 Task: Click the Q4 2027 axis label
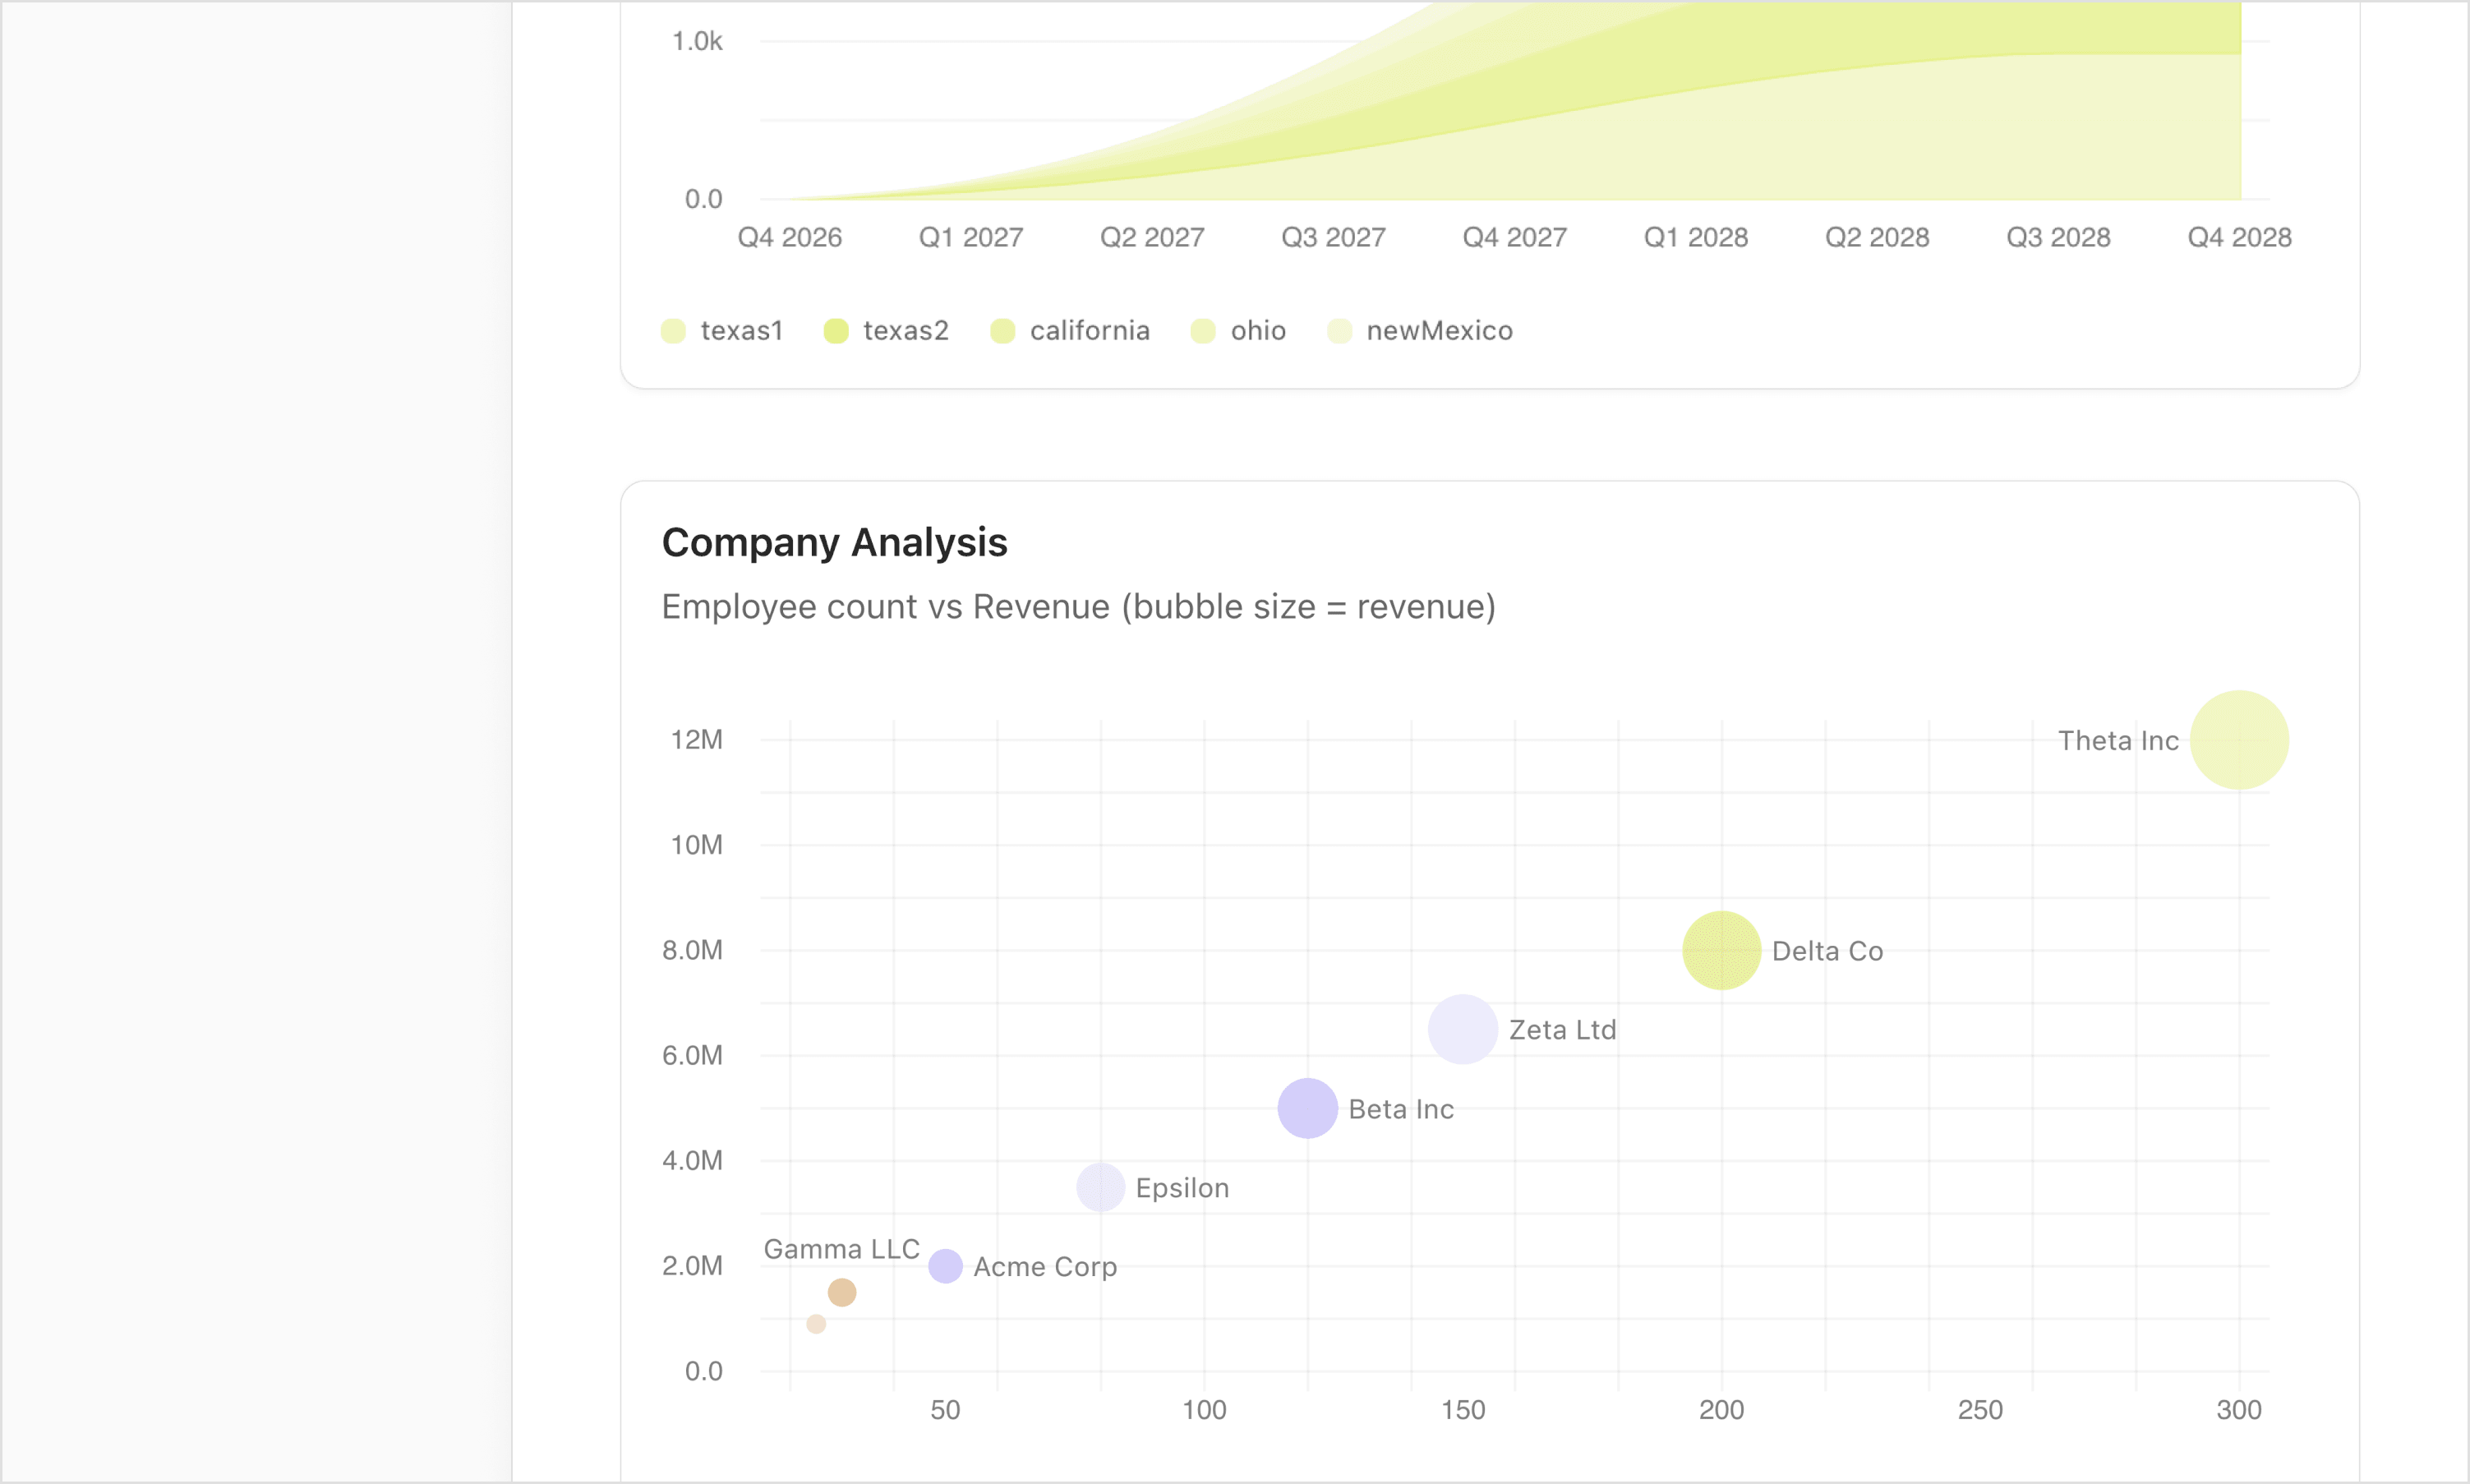coord(1514,237)
